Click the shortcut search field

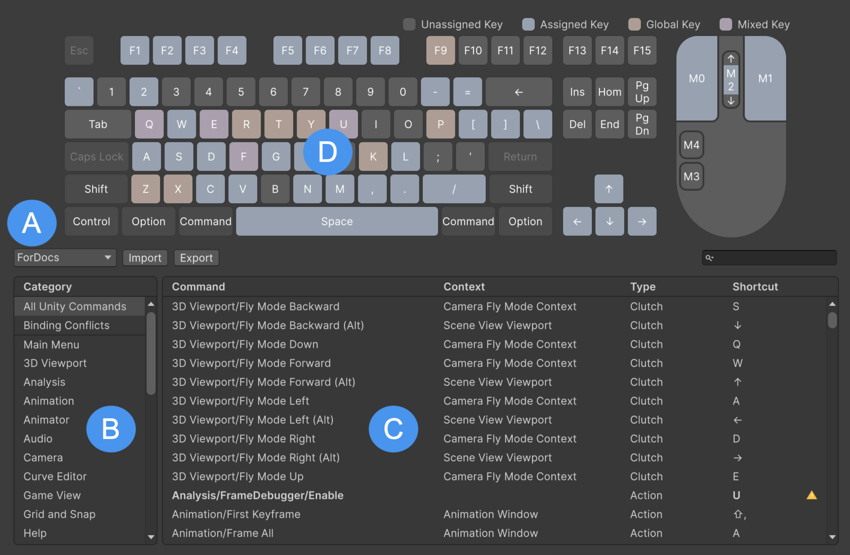click(769, 258)
